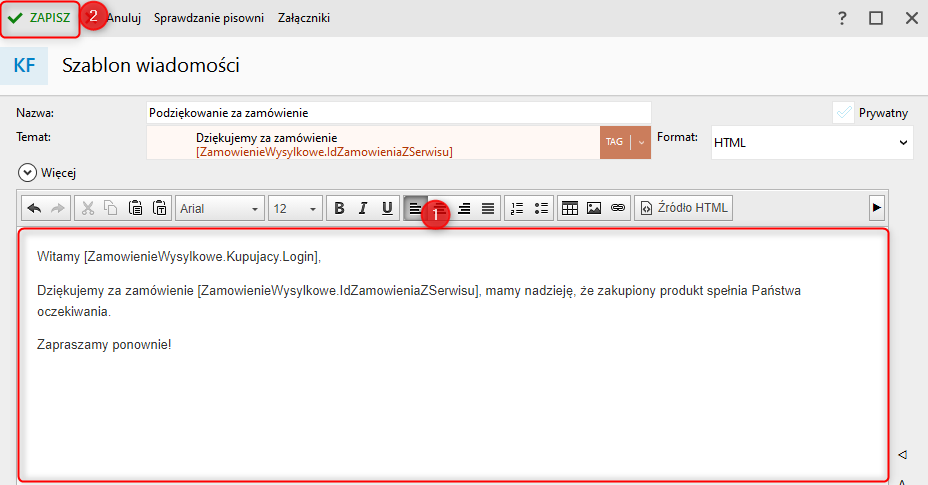The height and width of the screenshot is (485, 928).
Task: Save the template with ZAPISZ
Action: coord(40,18)
